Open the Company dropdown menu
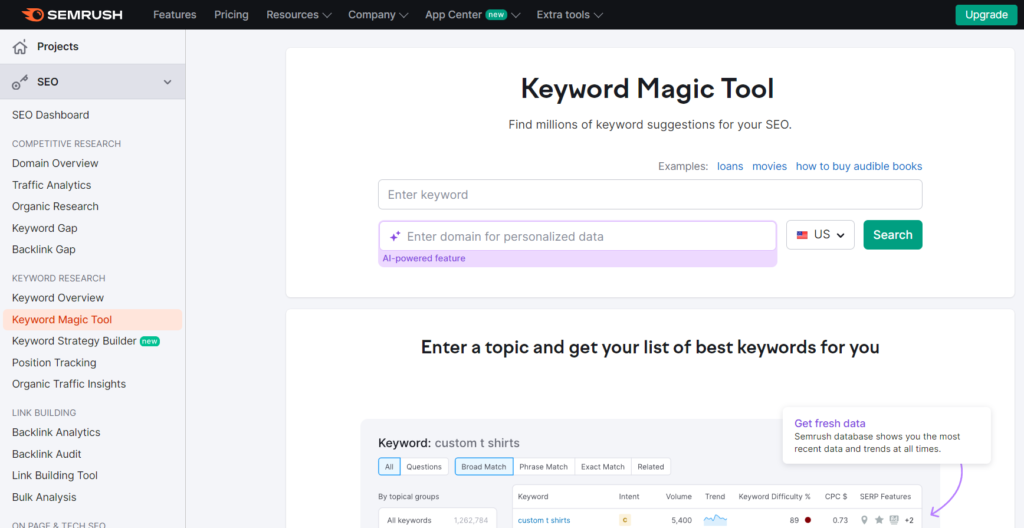The height and width of the screenshot is (528, 1024). click(378, 14)
